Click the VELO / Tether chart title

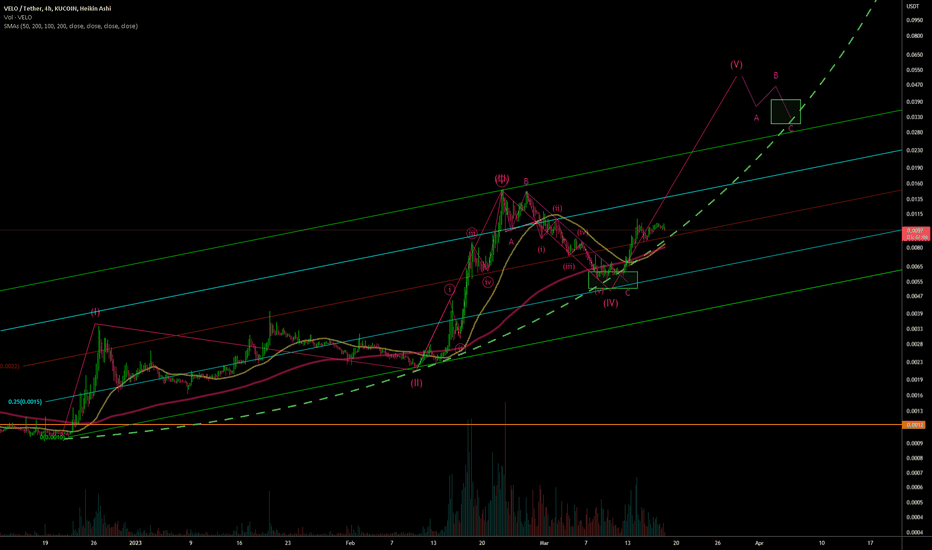pyautogui.click(x=57, y=8)
